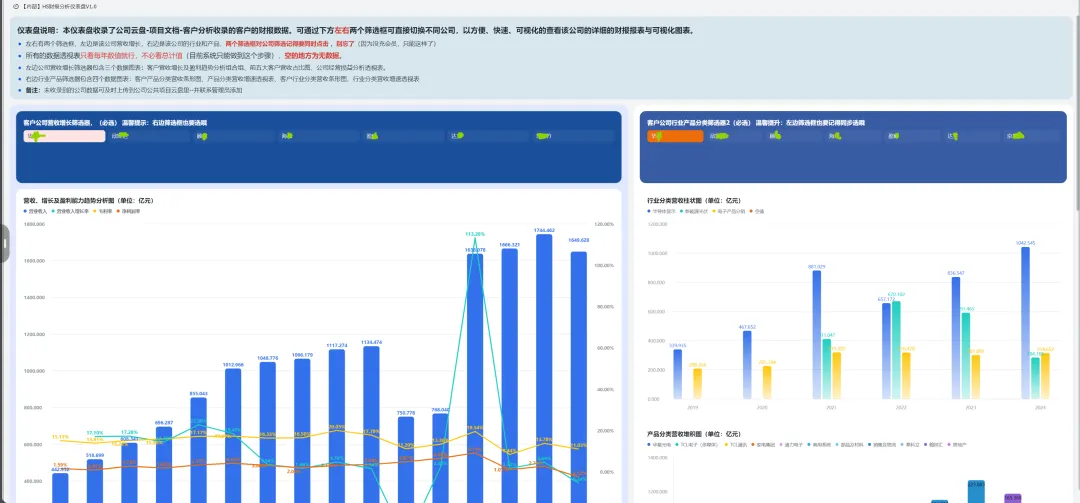Select the sixth chip in right industry filter

click(971, 136)
